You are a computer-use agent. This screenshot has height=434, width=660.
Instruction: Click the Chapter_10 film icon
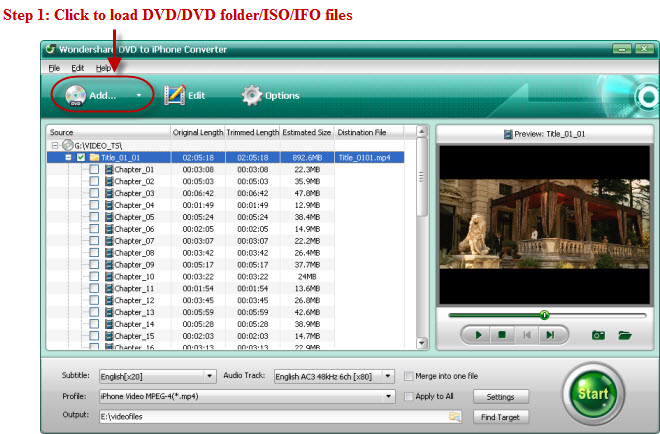(x=109, y=277)
